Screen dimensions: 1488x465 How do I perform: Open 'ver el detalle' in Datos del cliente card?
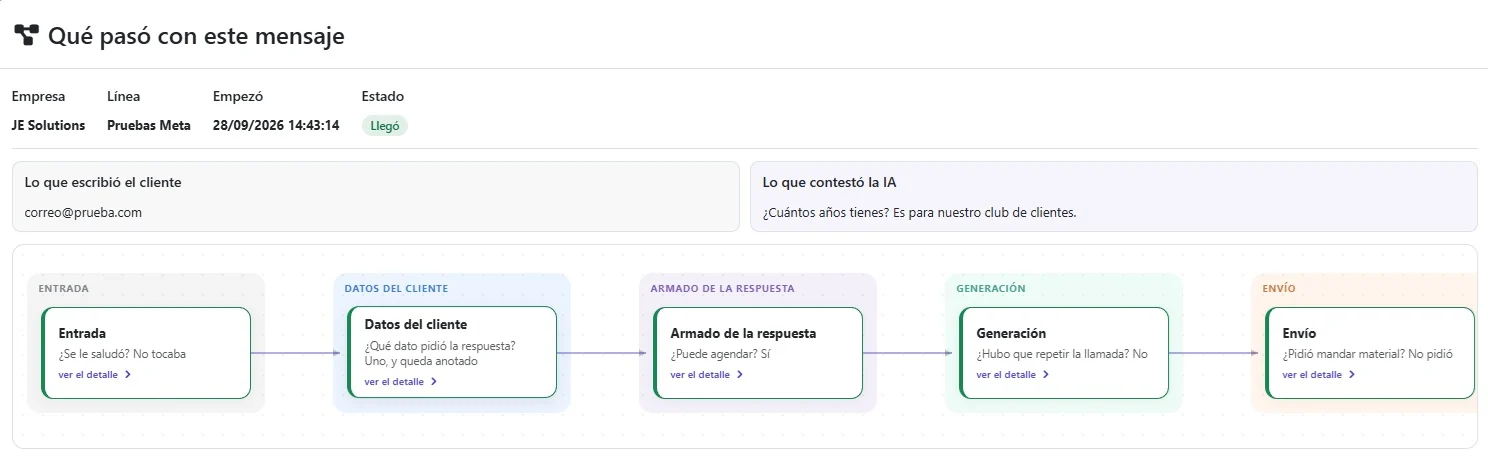pyautogui.click(x=401, y=382)
